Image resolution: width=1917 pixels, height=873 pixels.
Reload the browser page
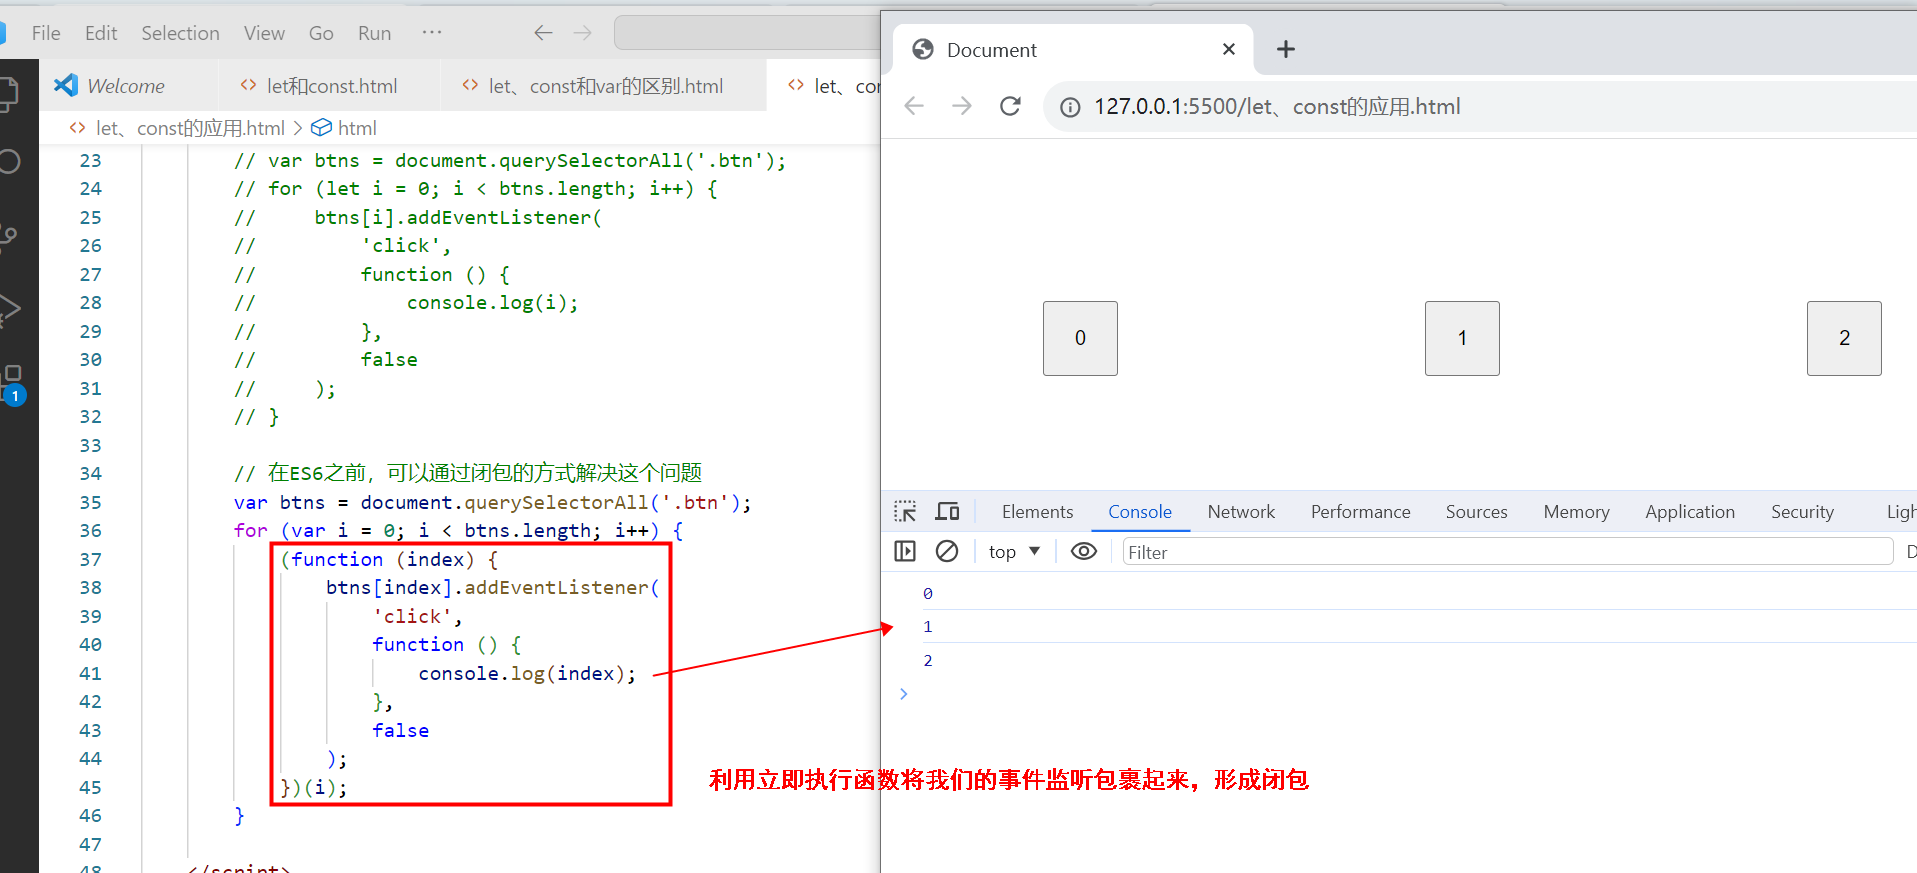pyautogui.click(x=1010, y=106)
